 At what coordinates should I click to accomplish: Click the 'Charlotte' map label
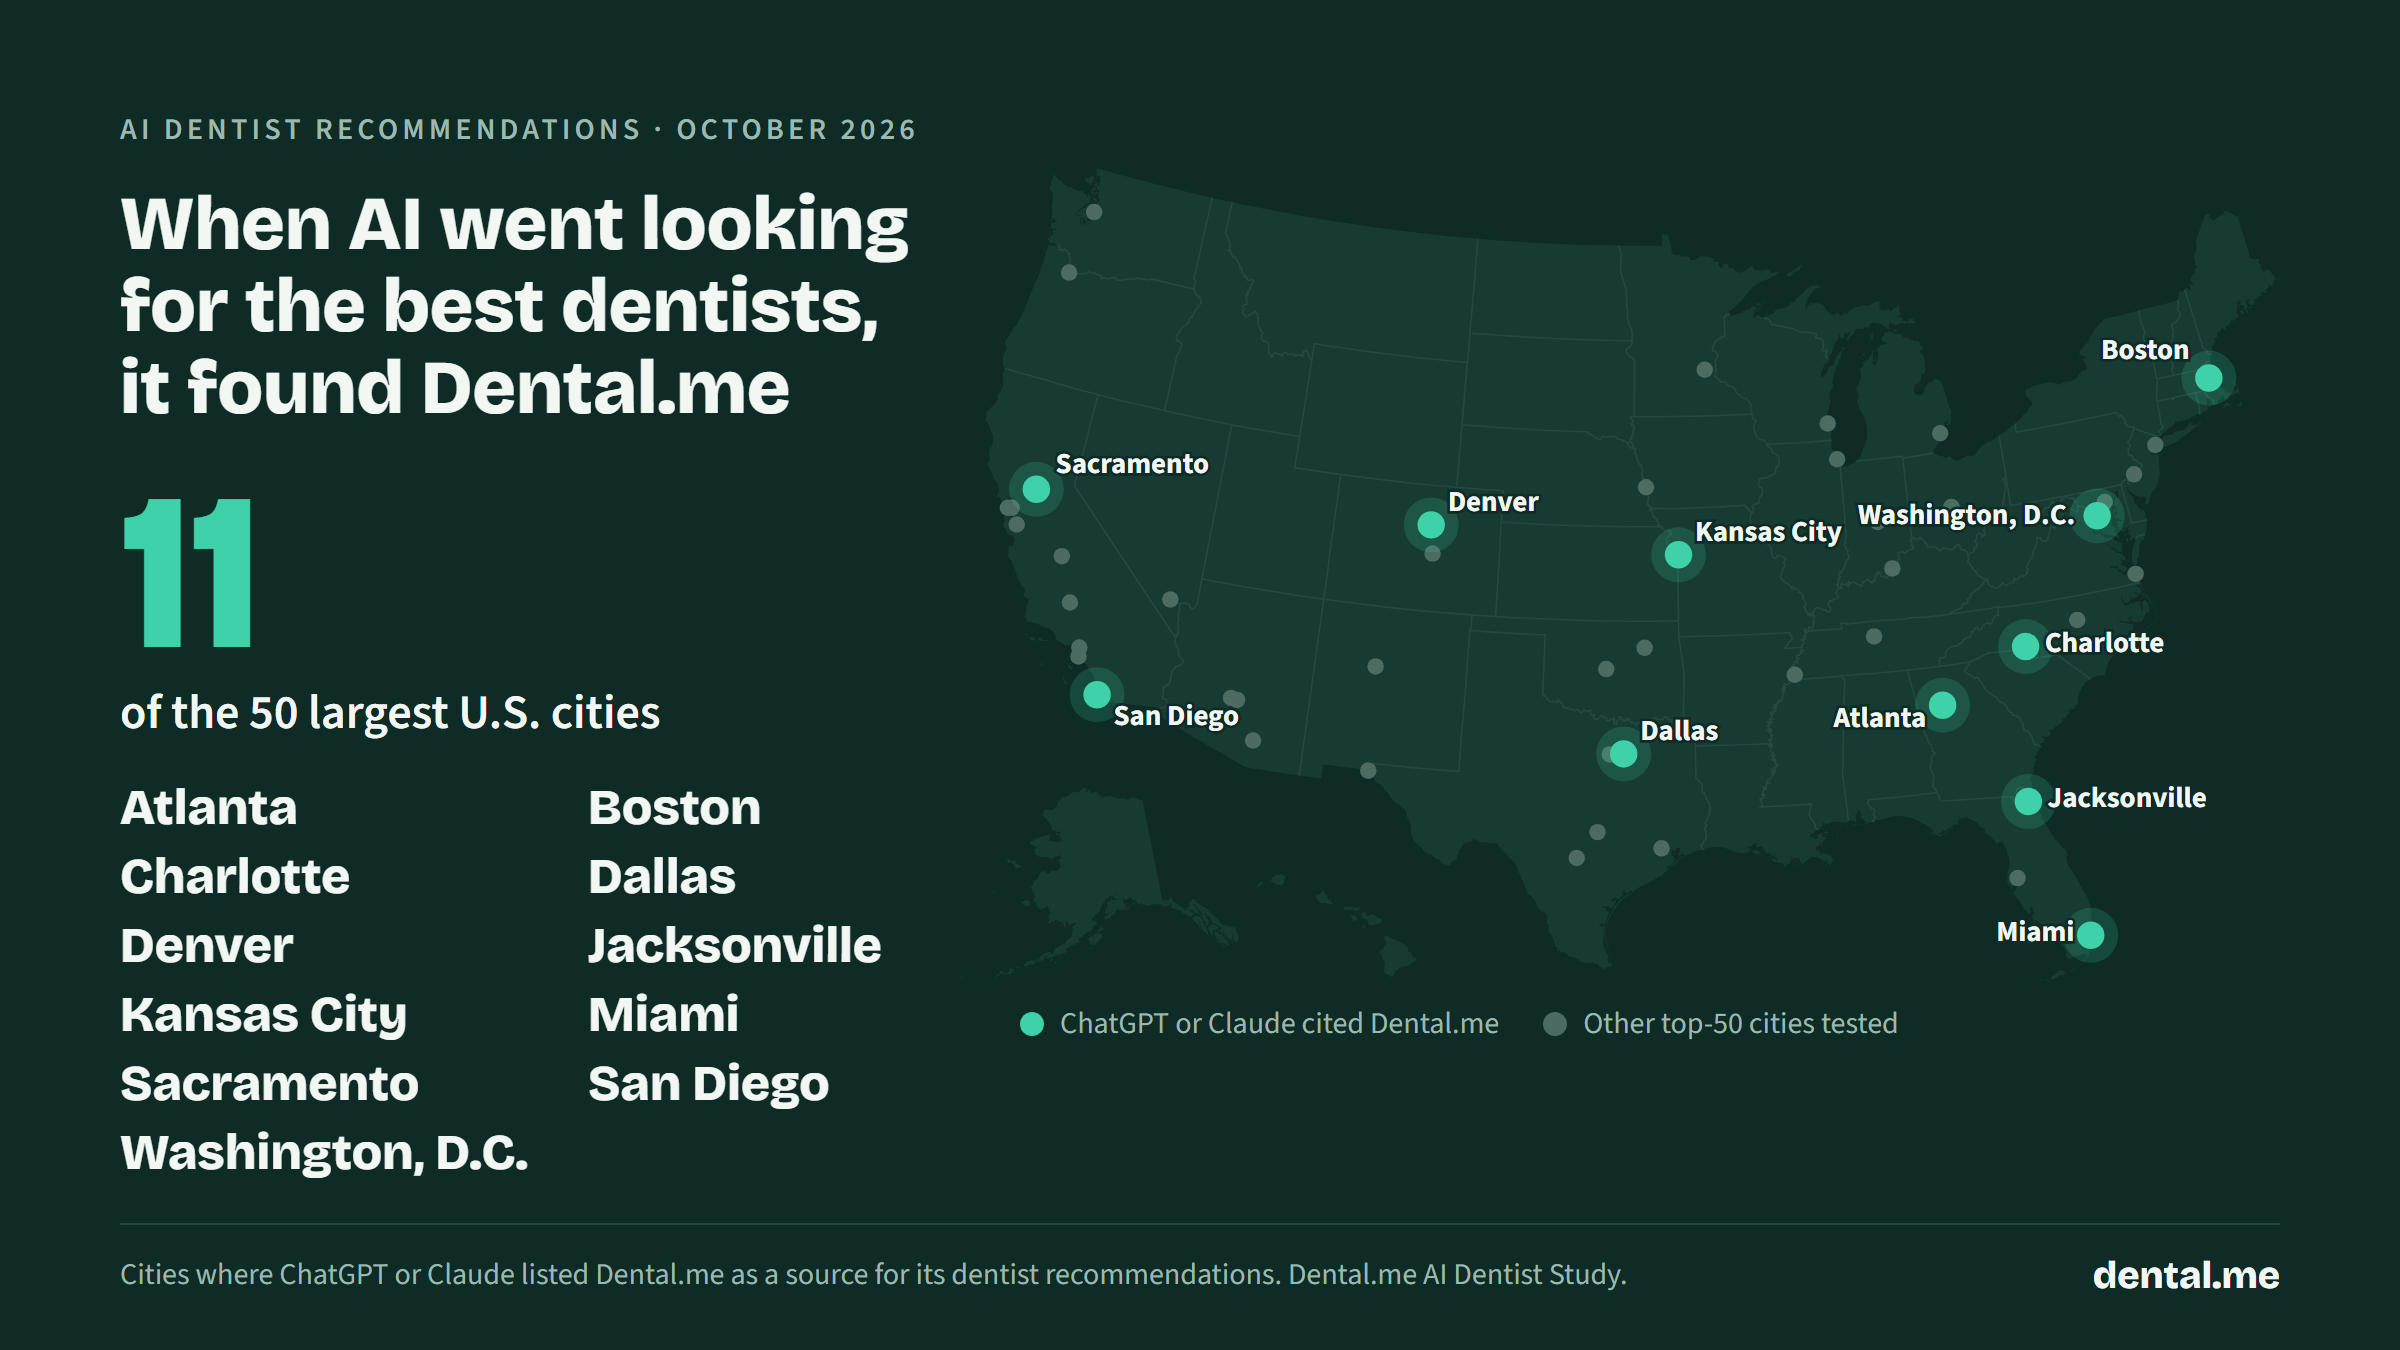point(2104,643)
